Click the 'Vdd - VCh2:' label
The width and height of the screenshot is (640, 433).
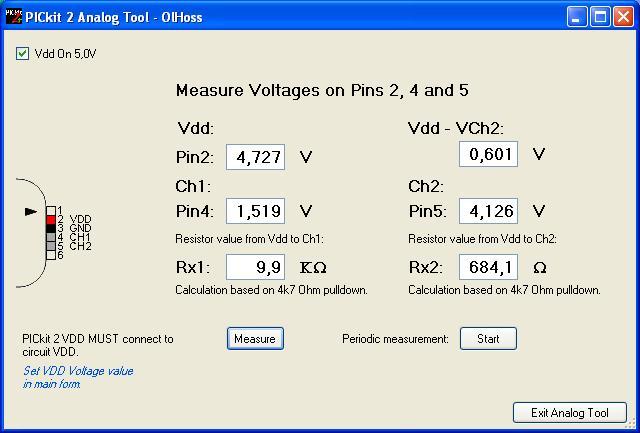(x=456, y=129)
